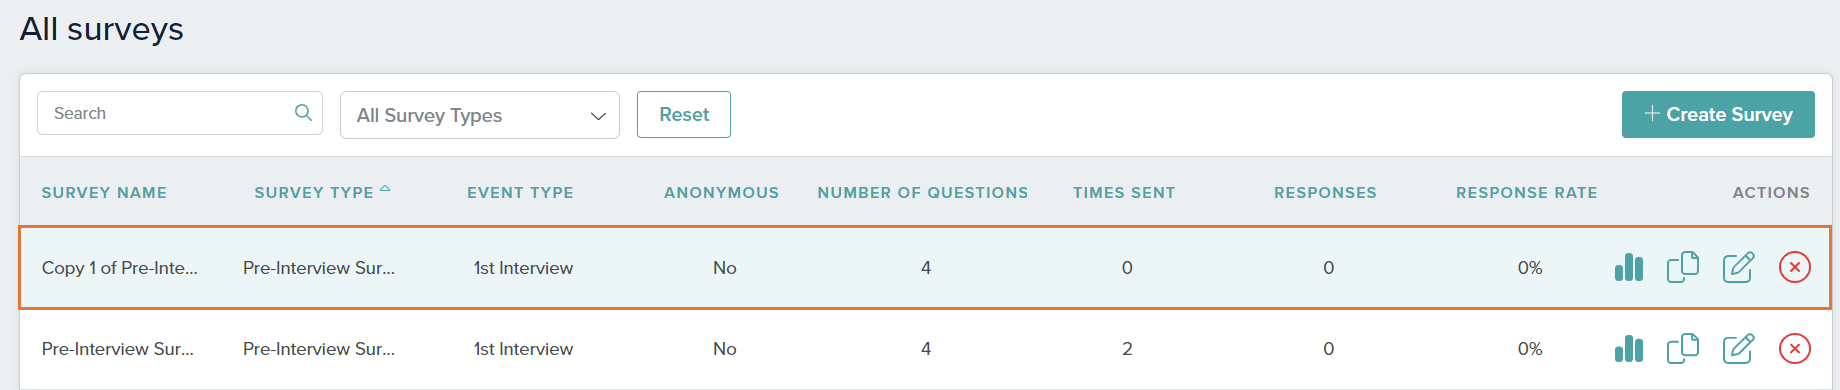1840x390 pixels.
Task: Open bar chart results for second survey row
Action: pos(1629,348)
